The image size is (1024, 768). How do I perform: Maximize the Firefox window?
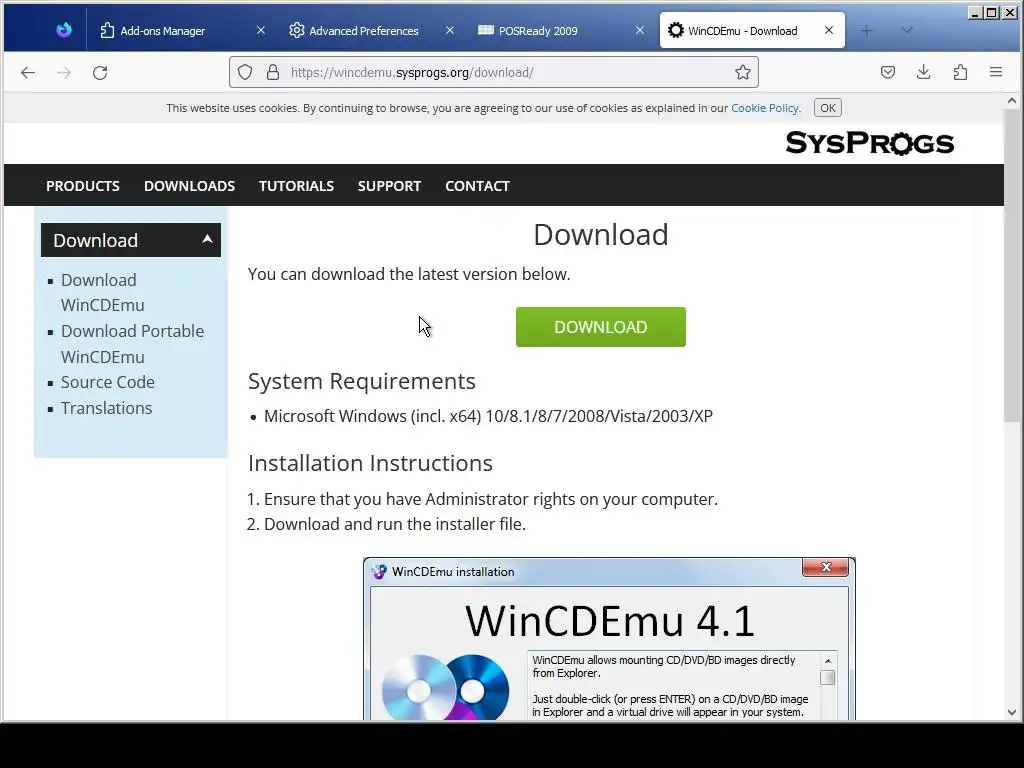[992, 12]
